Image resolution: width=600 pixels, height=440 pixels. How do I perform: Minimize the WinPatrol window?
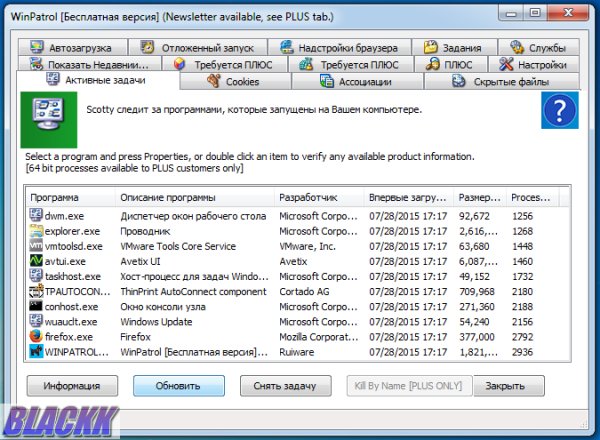pyautogui.click(x=511, y=13)
